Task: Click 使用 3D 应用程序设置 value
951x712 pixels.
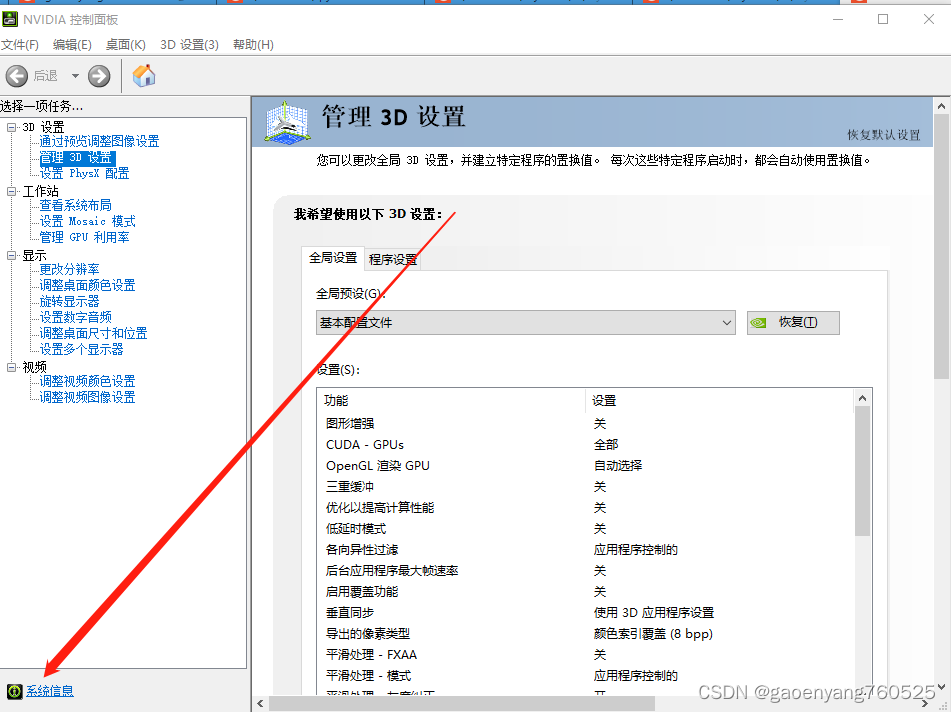Action: 654,613
